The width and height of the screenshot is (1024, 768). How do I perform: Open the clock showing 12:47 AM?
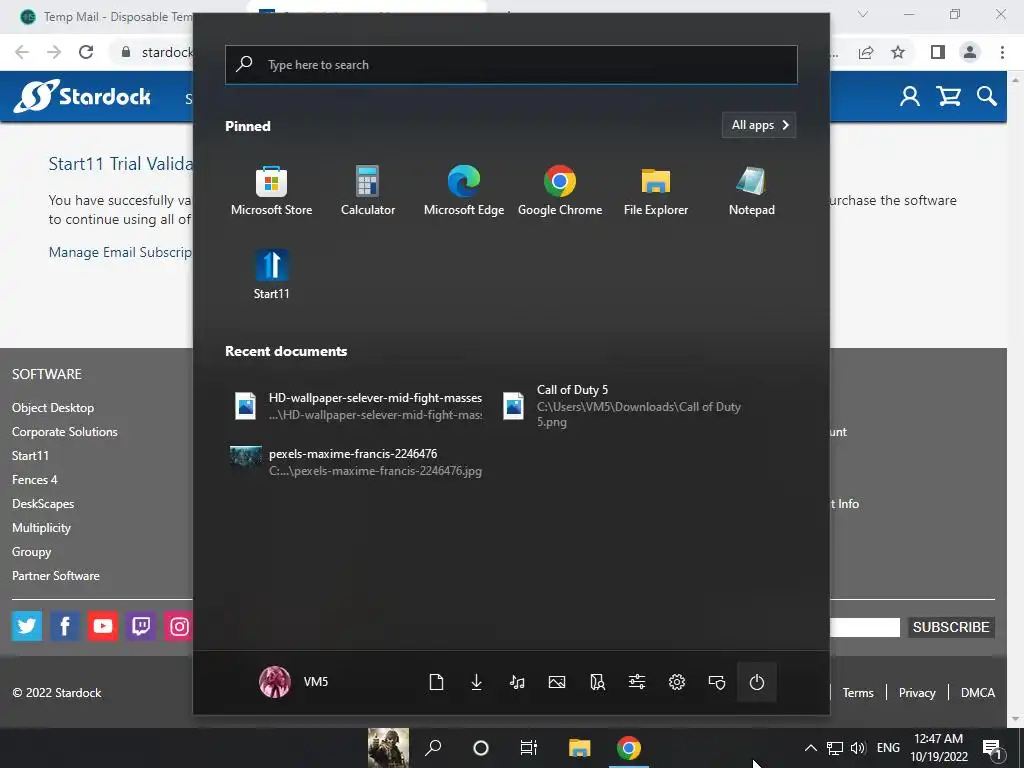coord(939,748)
